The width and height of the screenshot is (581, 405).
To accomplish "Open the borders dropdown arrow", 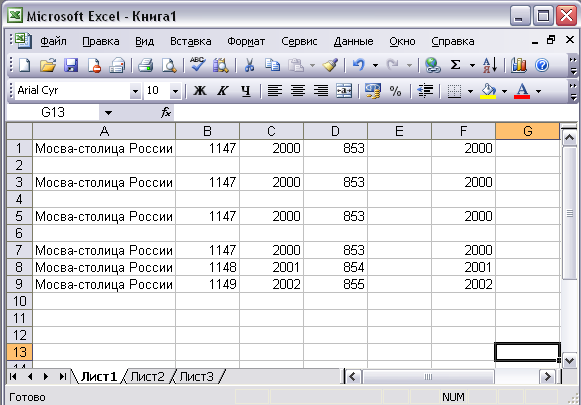I will (x=470, y=91).
